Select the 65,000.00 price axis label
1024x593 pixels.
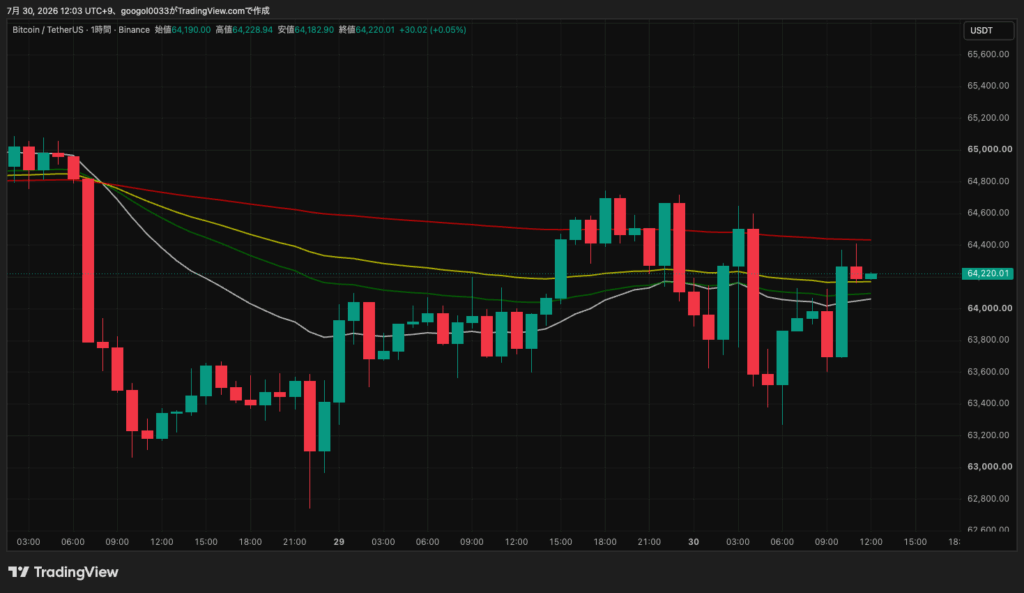pyautogui.click(x=989, y=149)
